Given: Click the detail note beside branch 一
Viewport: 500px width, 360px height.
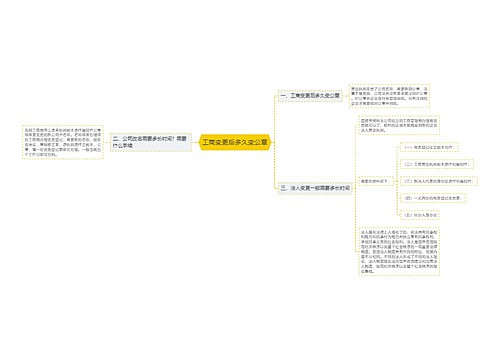Looking at the screenshot, I should tap(389, 96).
